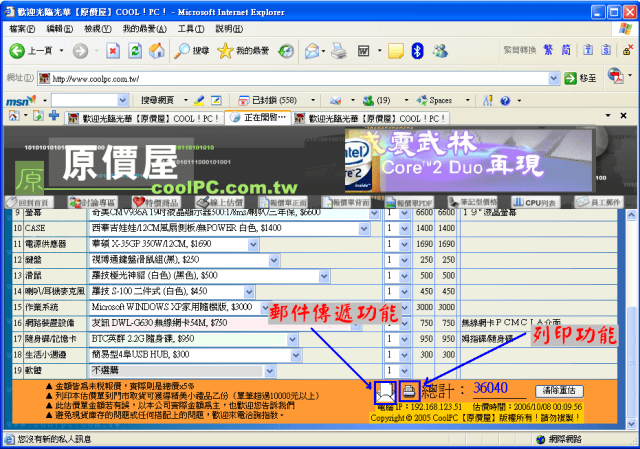
Task: Open the 說明(H) menu
Action: point(229,29)
